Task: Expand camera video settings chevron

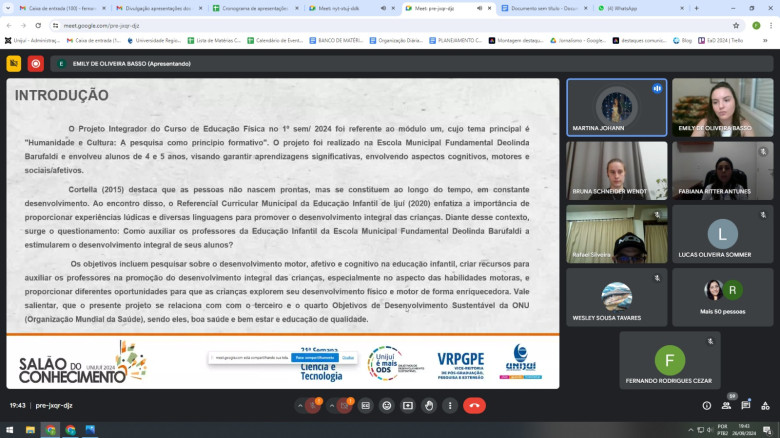Action: coord(332,405)
